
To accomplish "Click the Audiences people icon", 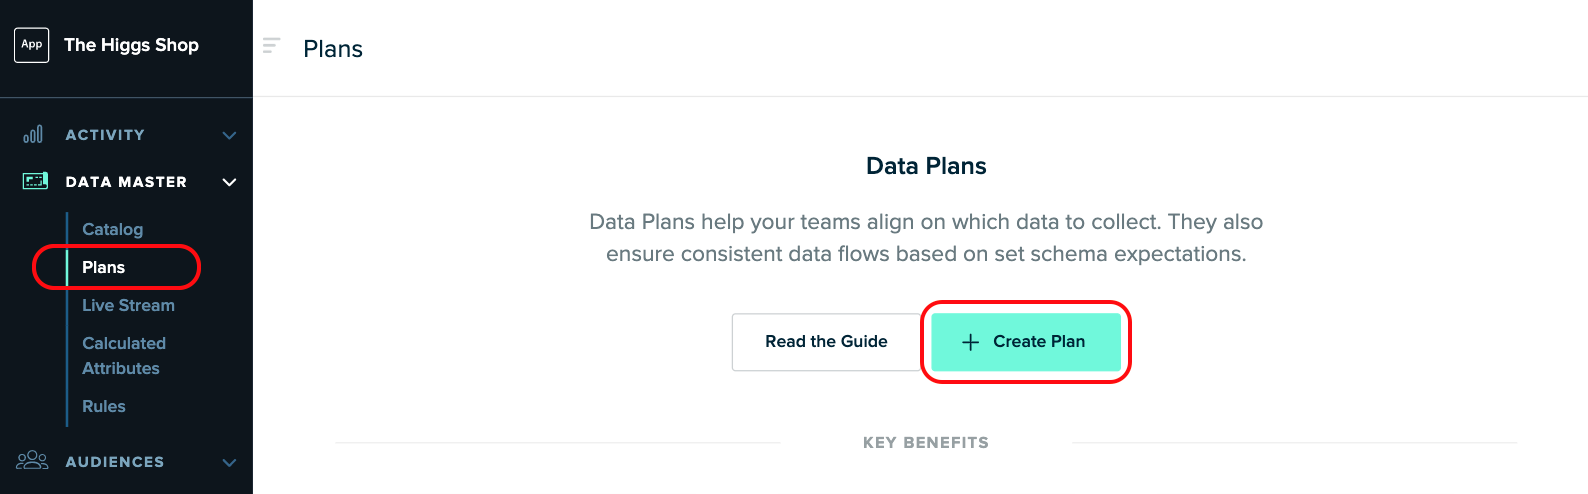I will coord(33,460).
